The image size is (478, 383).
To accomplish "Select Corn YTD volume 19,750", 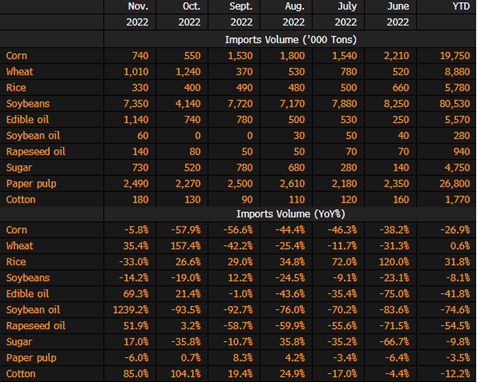I will 455,56.
